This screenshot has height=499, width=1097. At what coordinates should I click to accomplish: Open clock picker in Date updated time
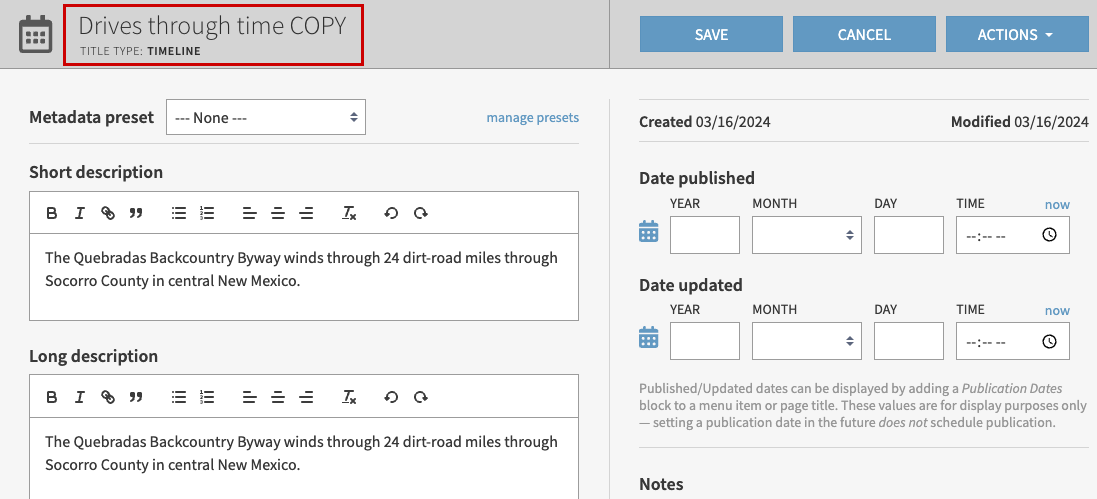[1049, 342]
